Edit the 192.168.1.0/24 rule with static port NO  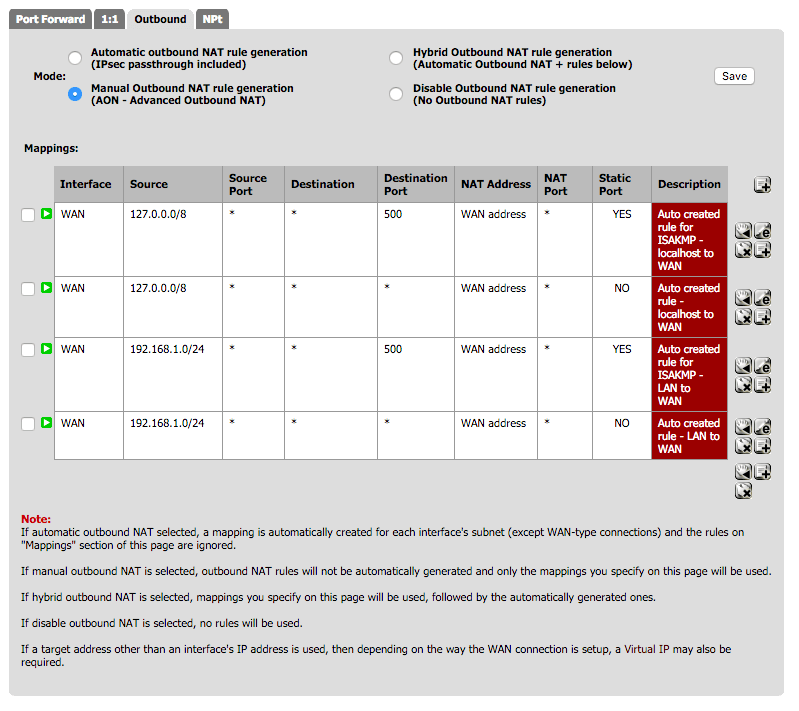762,427
